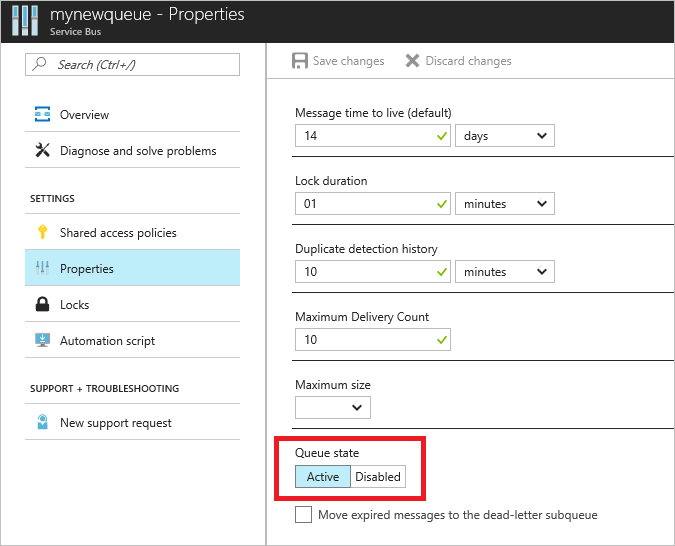This screenshot has height=546, width=675.
Task: Select the Properties menu item
Action: tap(132, 268)
